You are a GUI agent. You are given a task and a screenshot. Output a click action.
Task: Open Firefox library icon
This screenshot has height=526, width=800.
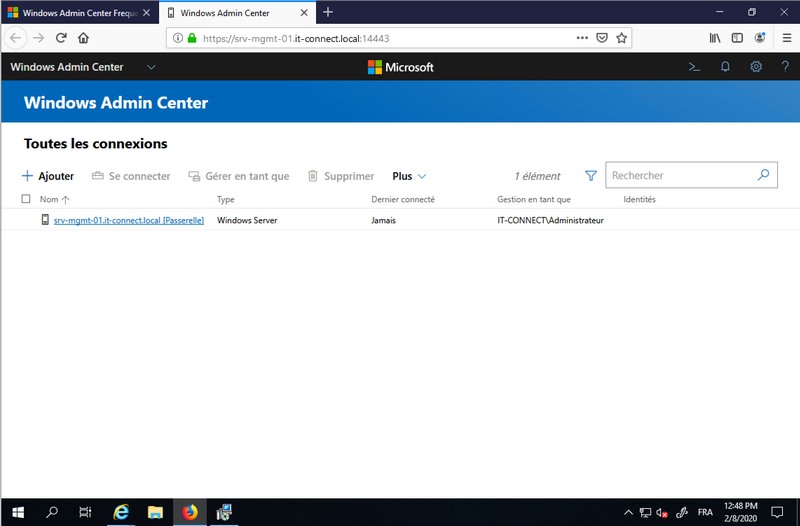715,38
